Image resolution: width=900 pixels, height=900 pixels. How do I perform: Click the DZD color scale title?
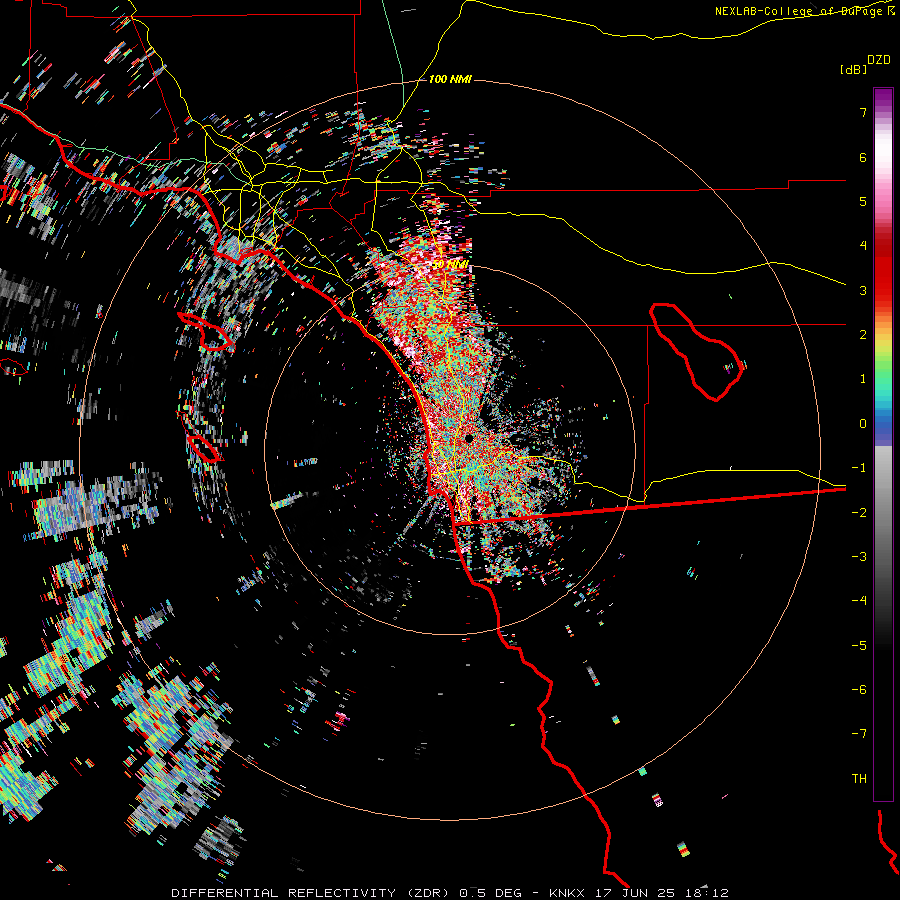[x=878, y=60]
